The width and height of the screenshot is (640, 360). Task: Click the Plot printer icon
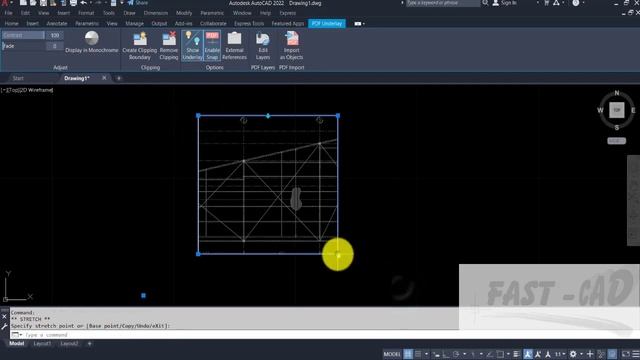click(73, 3)
